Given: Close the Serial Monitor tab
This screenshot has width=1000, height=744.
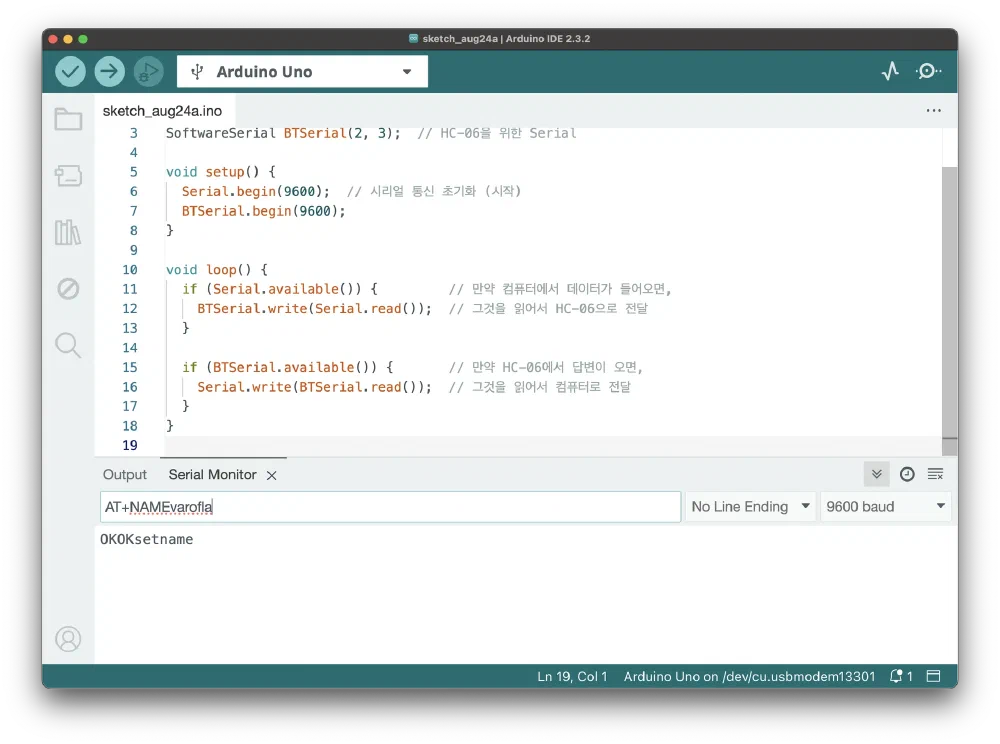Looking at the screenshot, I should [271, 476].
